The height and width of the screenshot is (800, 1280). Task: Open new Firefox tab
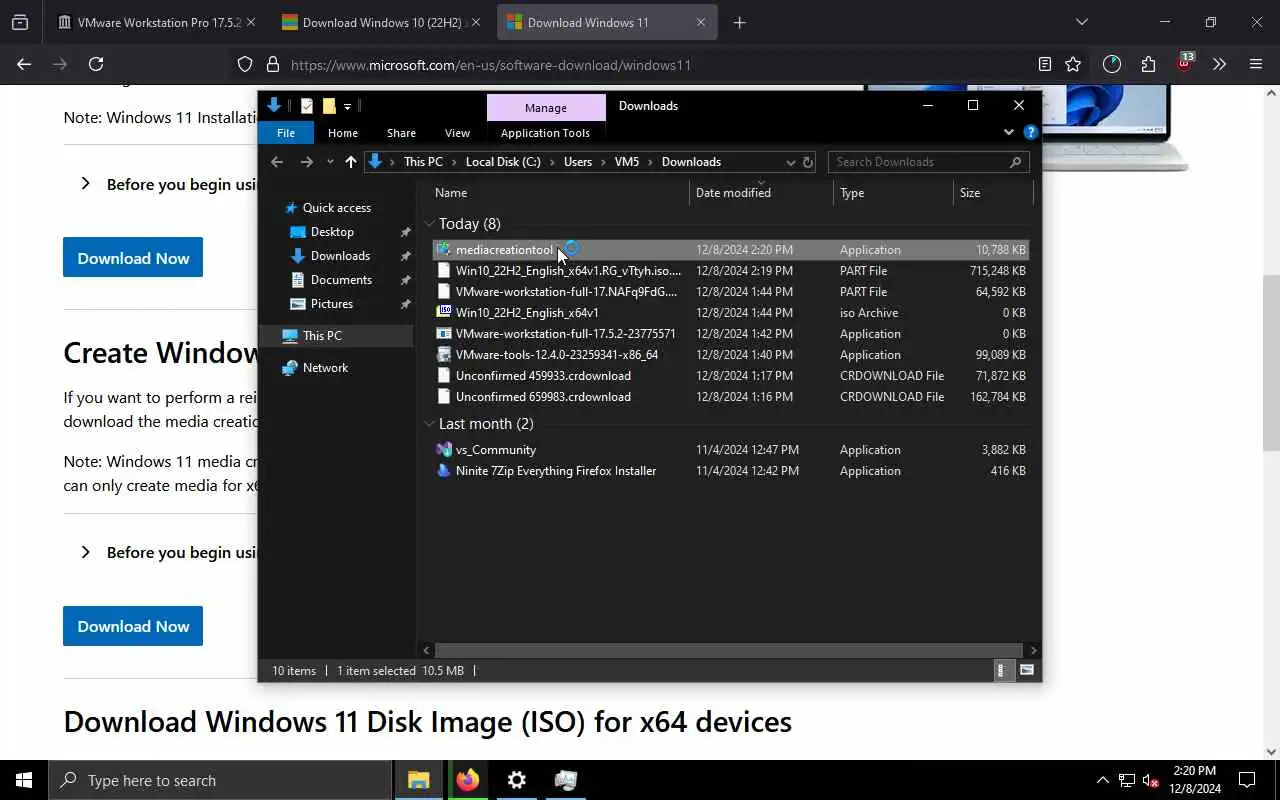739,22
